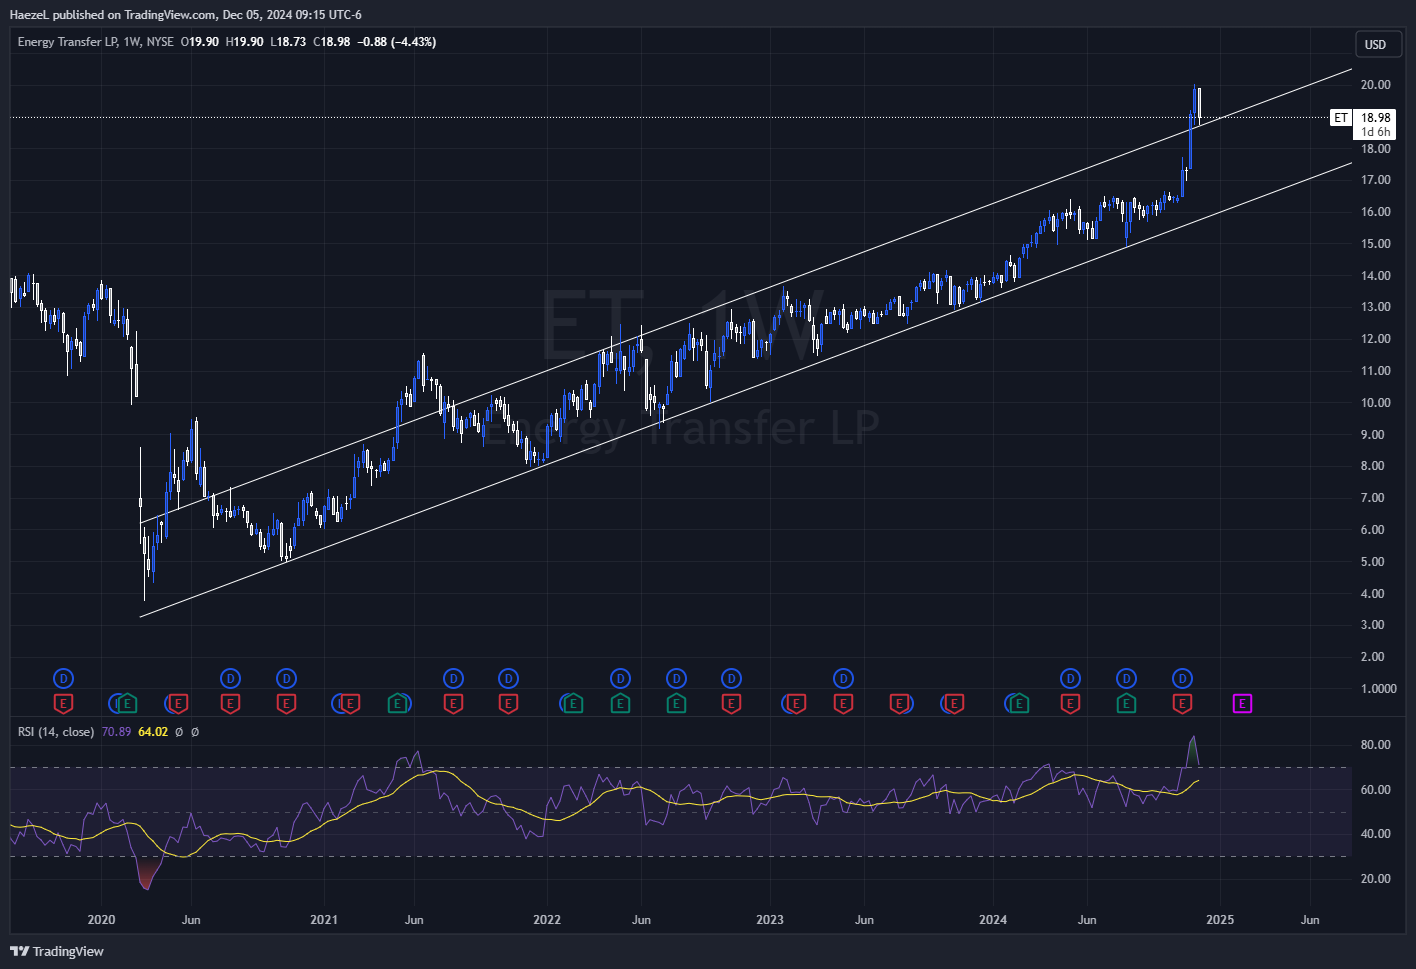Click the −0.88 (−4.43%) change value
1416x969 pixels.
tap(397, 42)
